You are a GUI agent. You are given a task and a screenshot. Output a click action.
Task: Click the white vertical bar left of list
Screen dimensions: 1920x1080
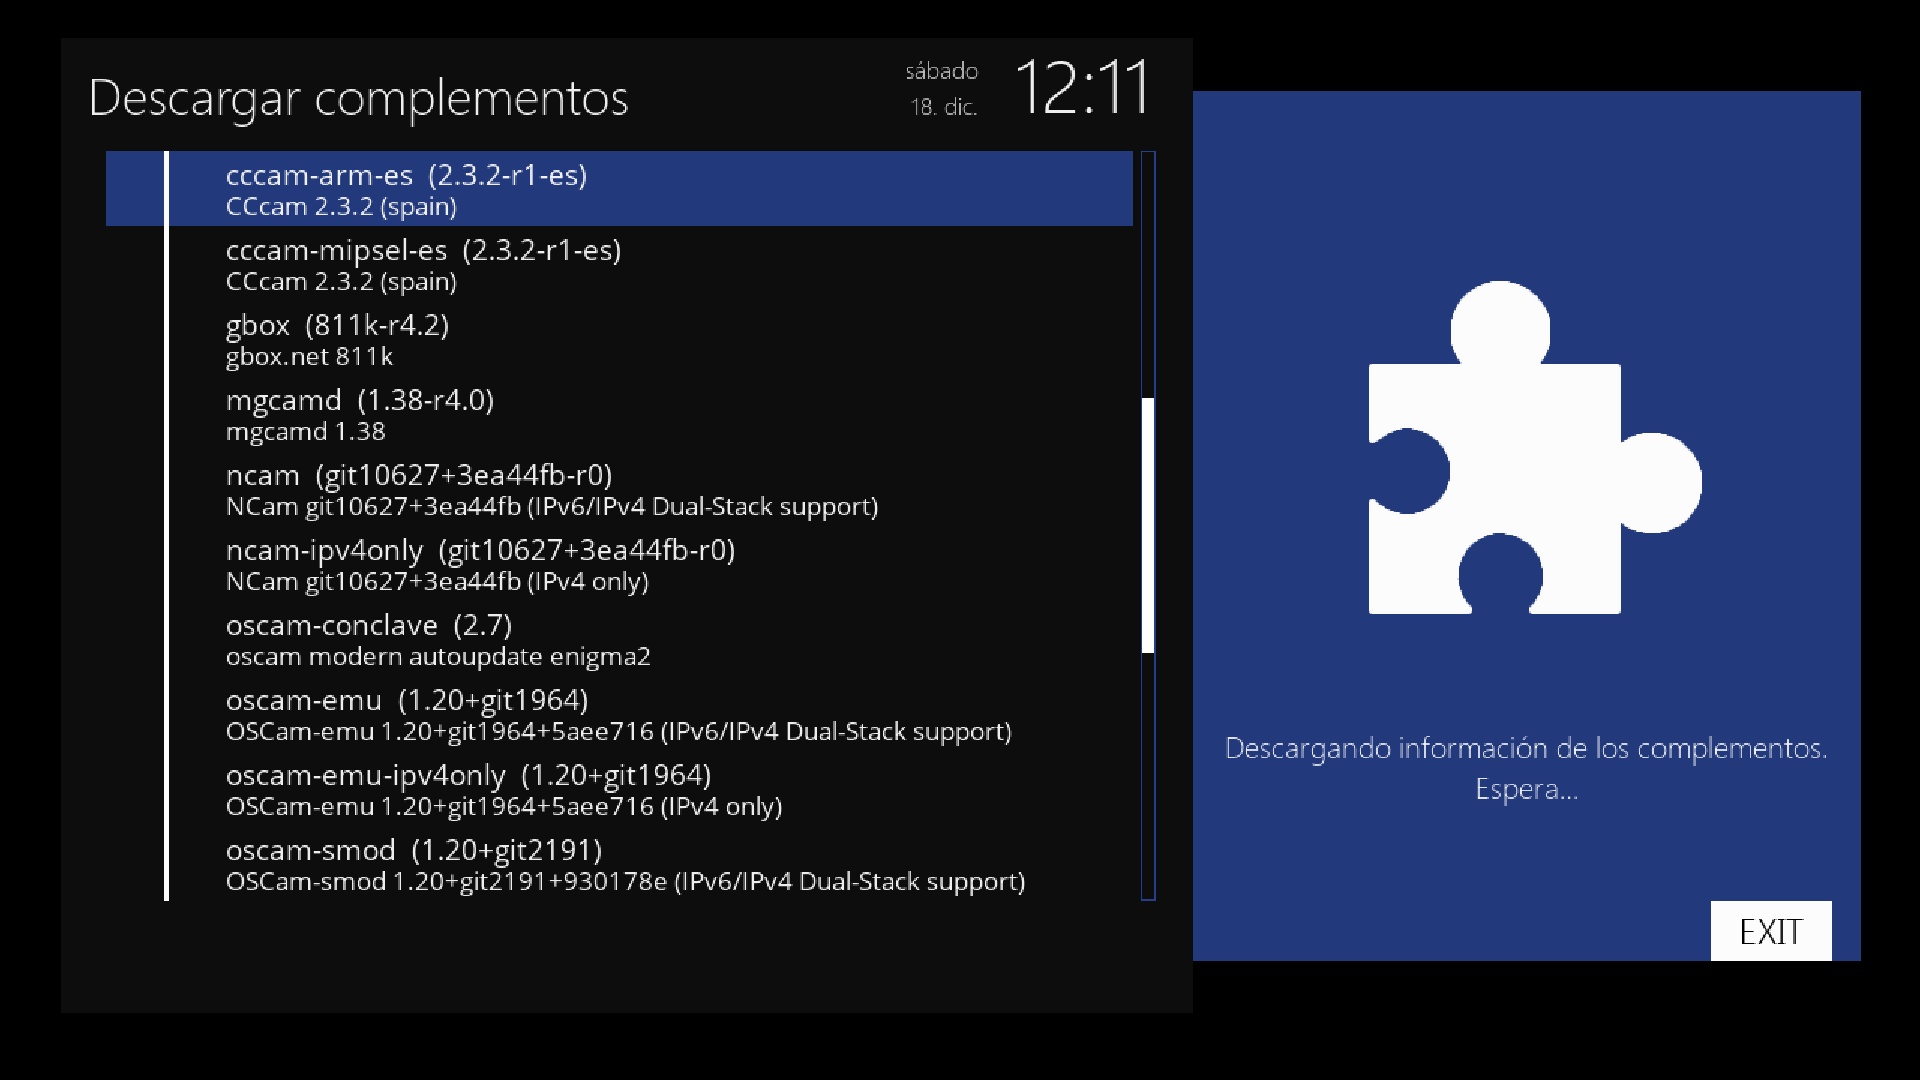point(166,526)
